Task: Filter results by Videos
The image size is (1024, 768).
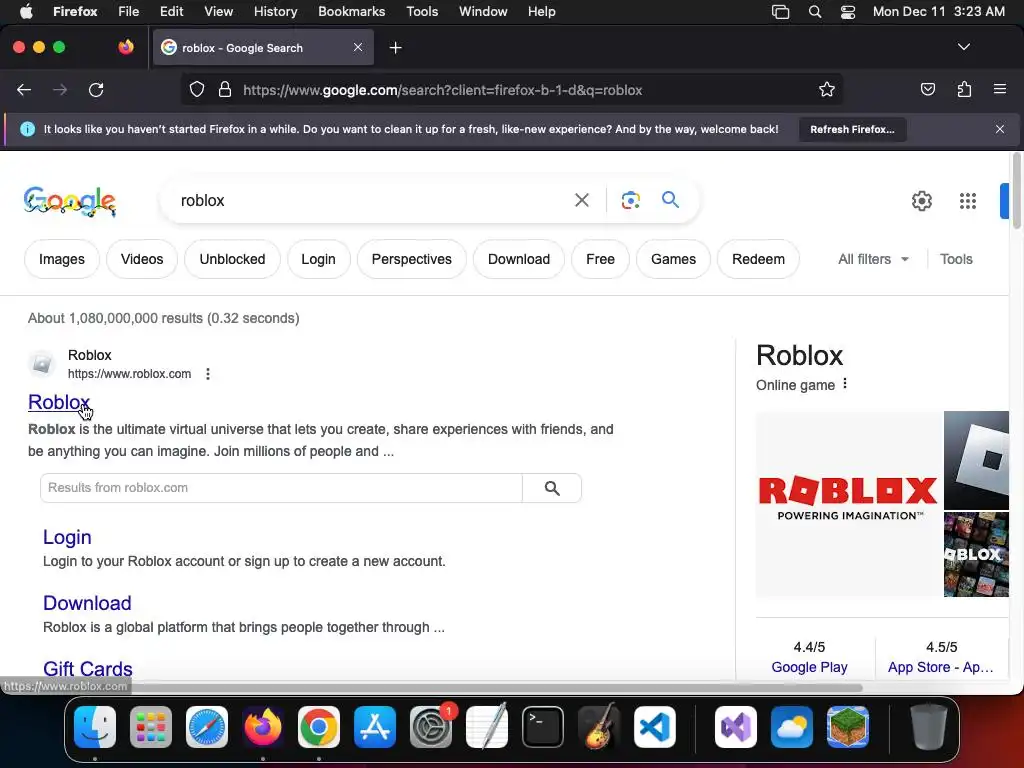Action: coord(142,259)
